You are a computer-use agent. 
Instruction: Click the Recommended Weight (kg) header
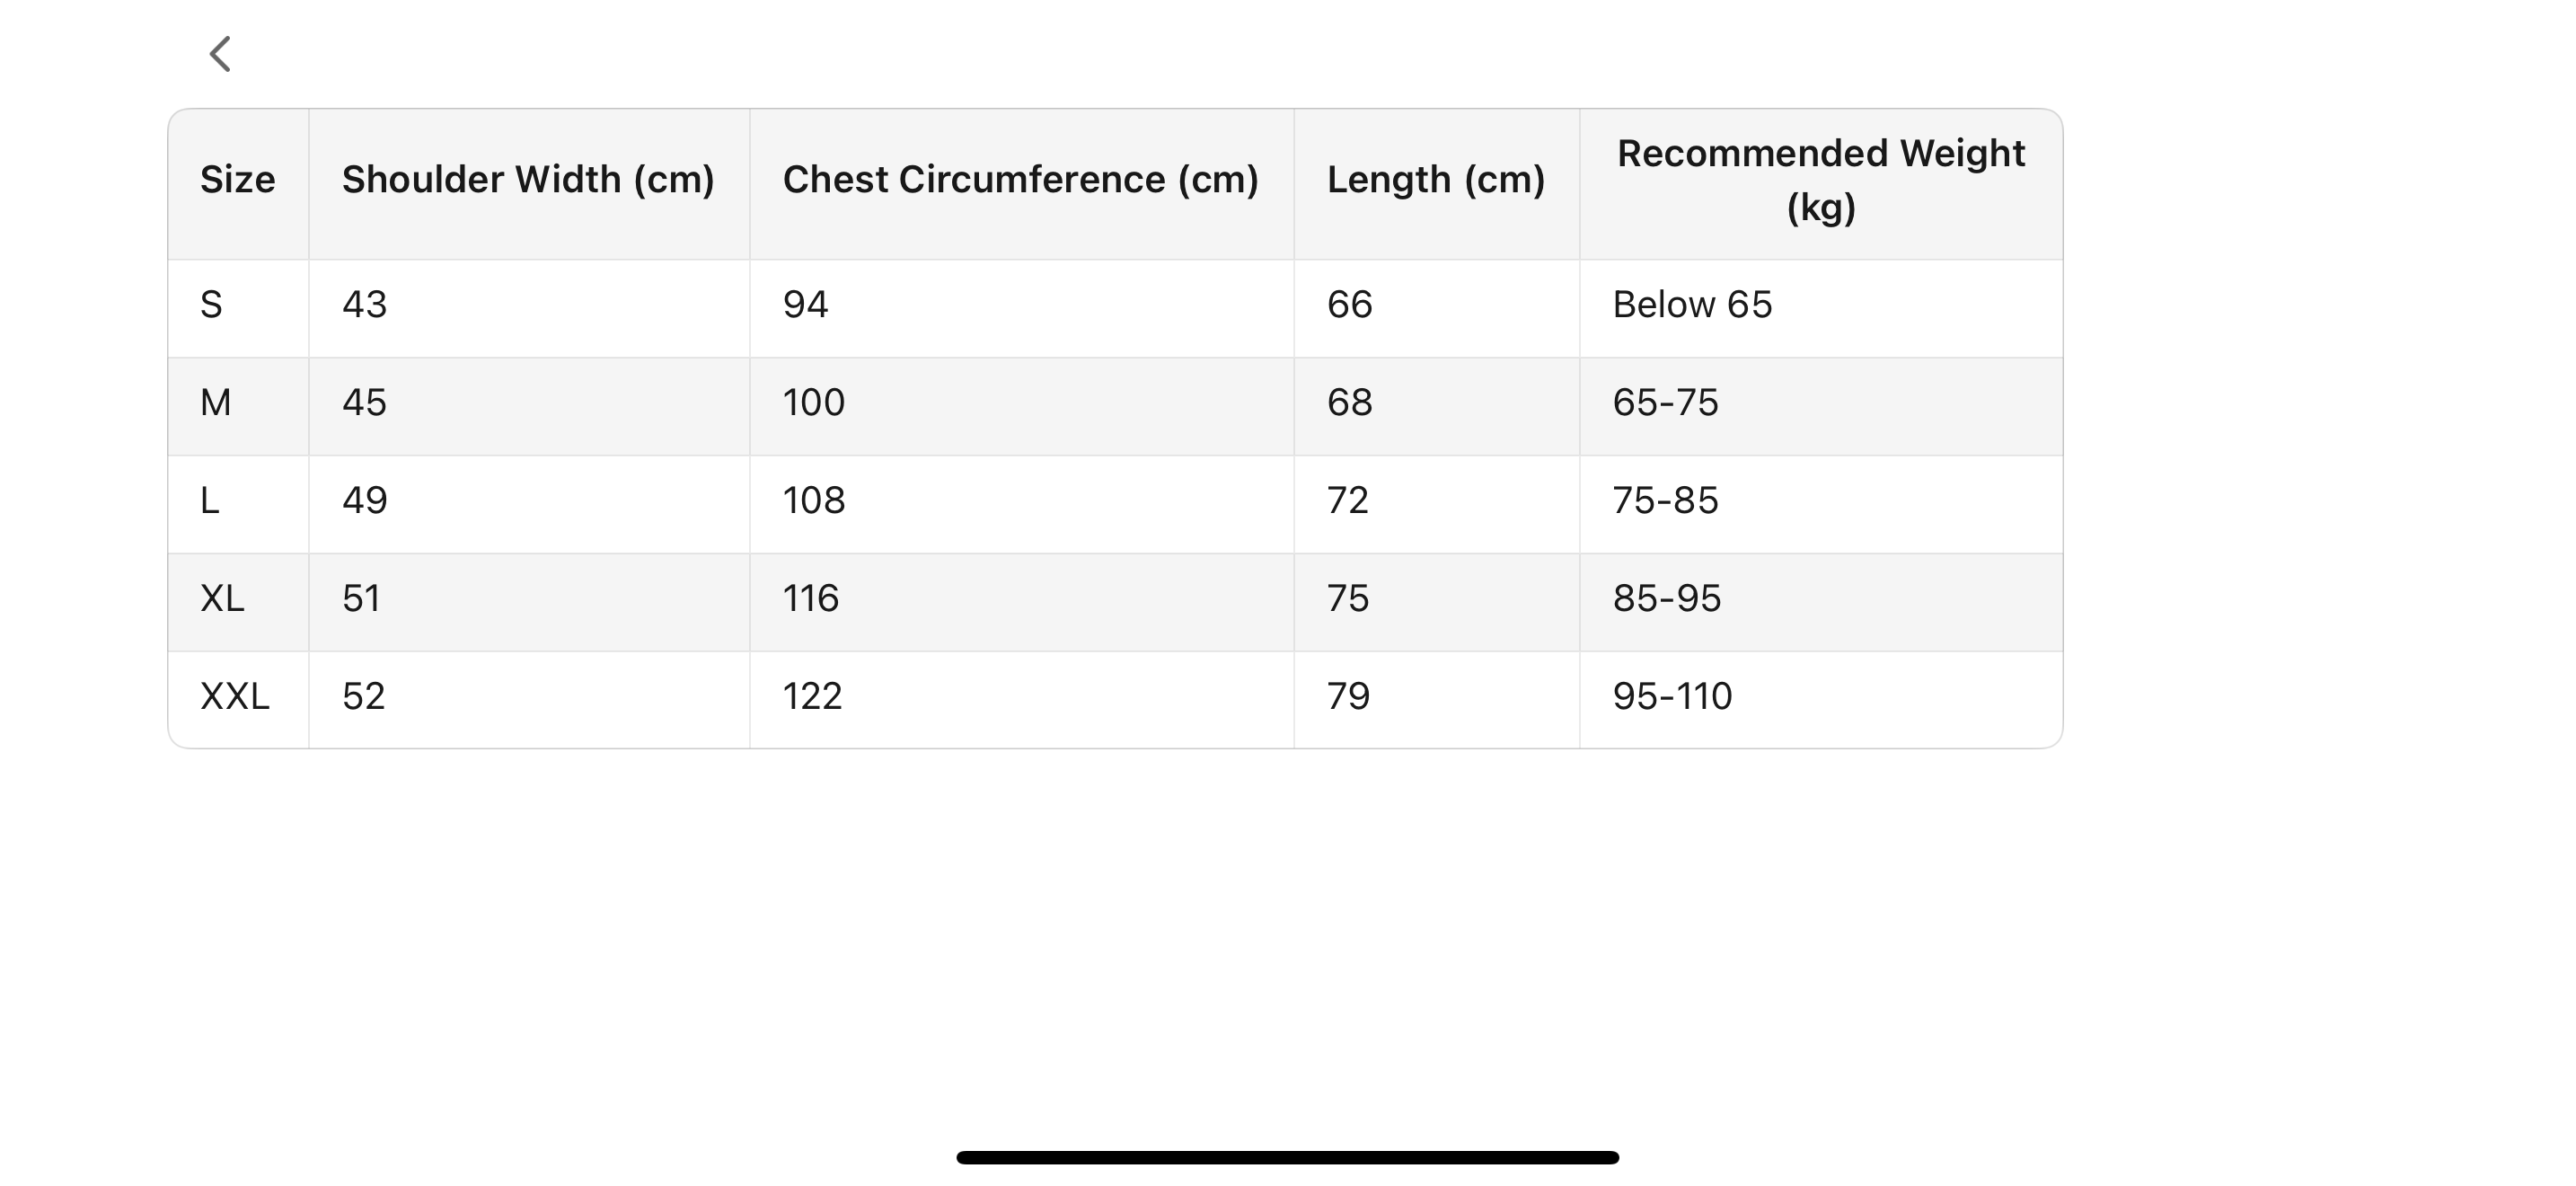pos(1820,180)
